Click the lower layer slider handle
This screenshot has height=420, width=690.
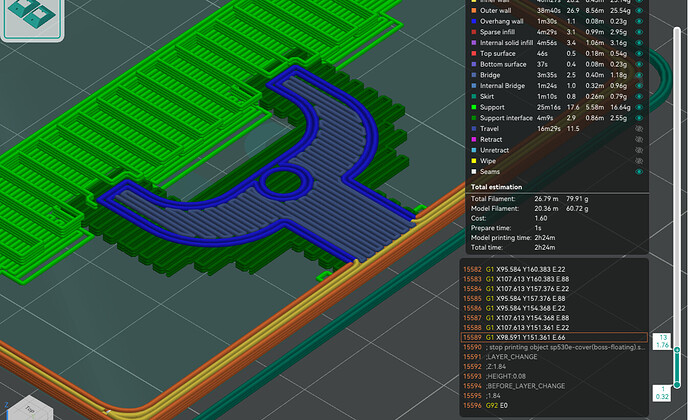[x=662, y=392]
